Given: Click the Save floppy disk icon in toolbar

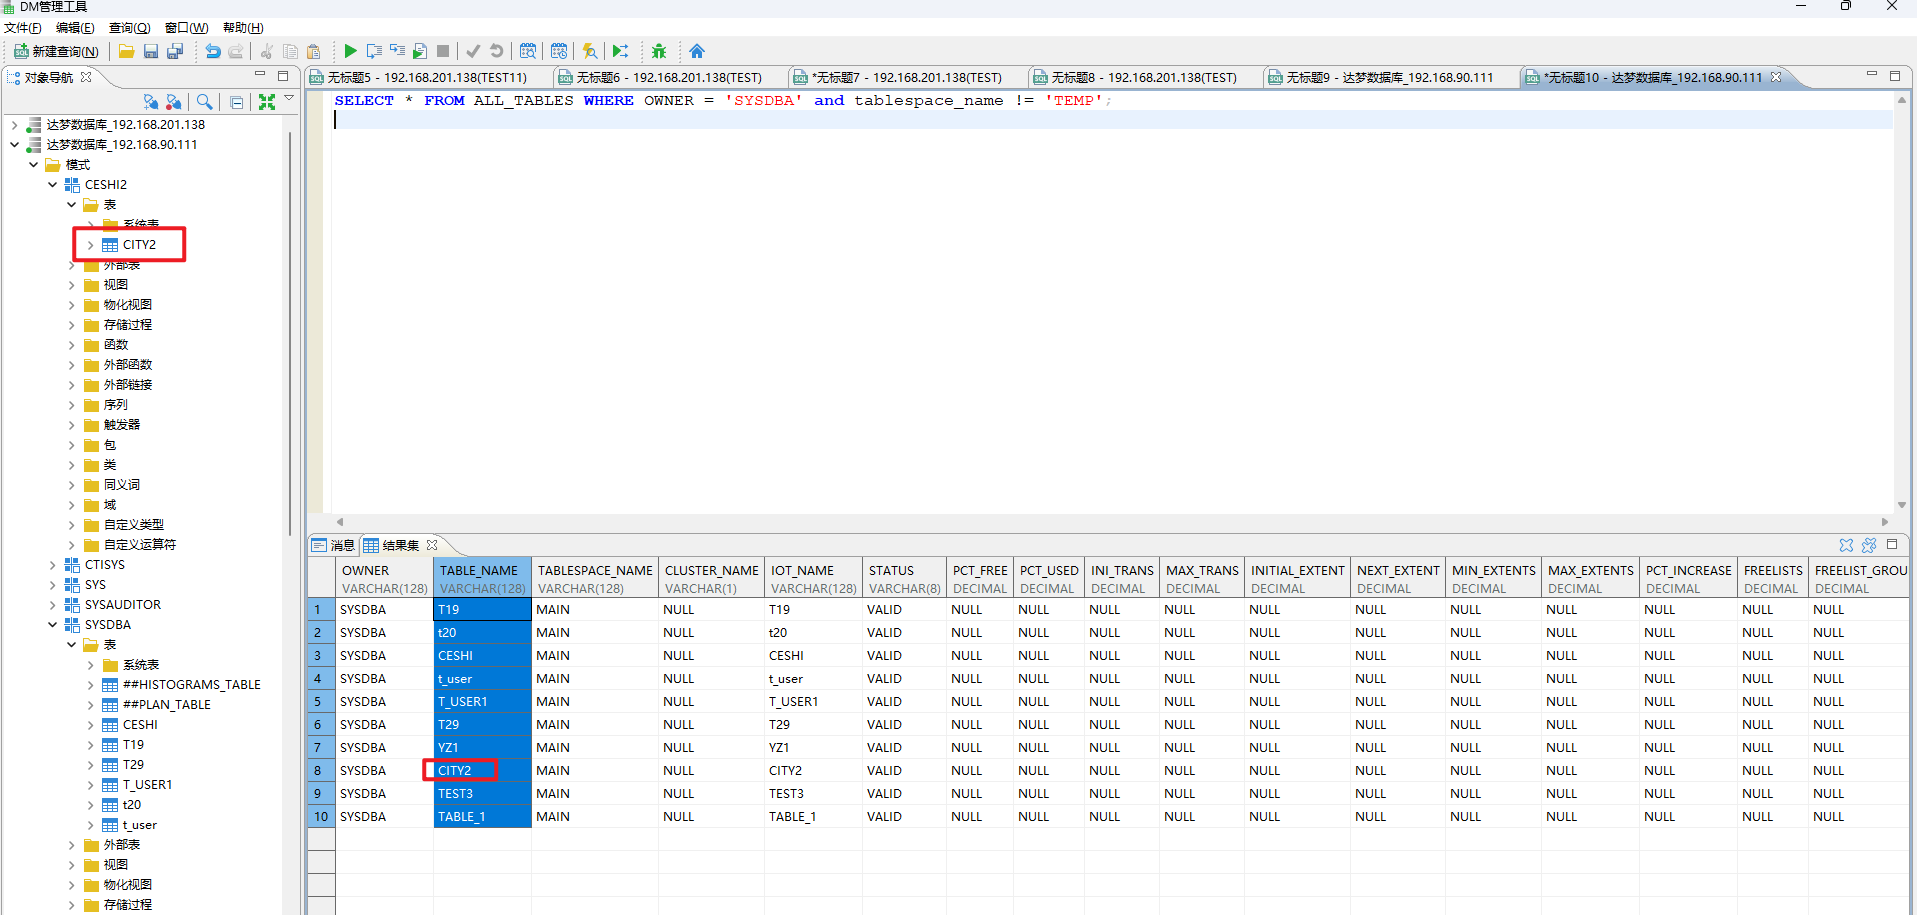Looking at the screenshot, I should coord(151,51).
